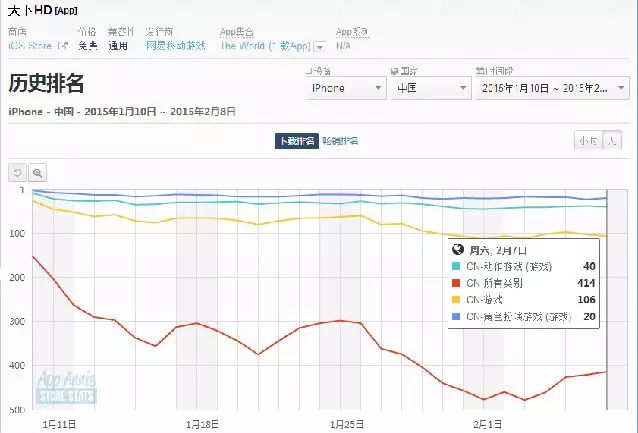This screenshot has height=433, width=638.
Task: Expand the arrow next to The World collection
Action: click(320, 47)
